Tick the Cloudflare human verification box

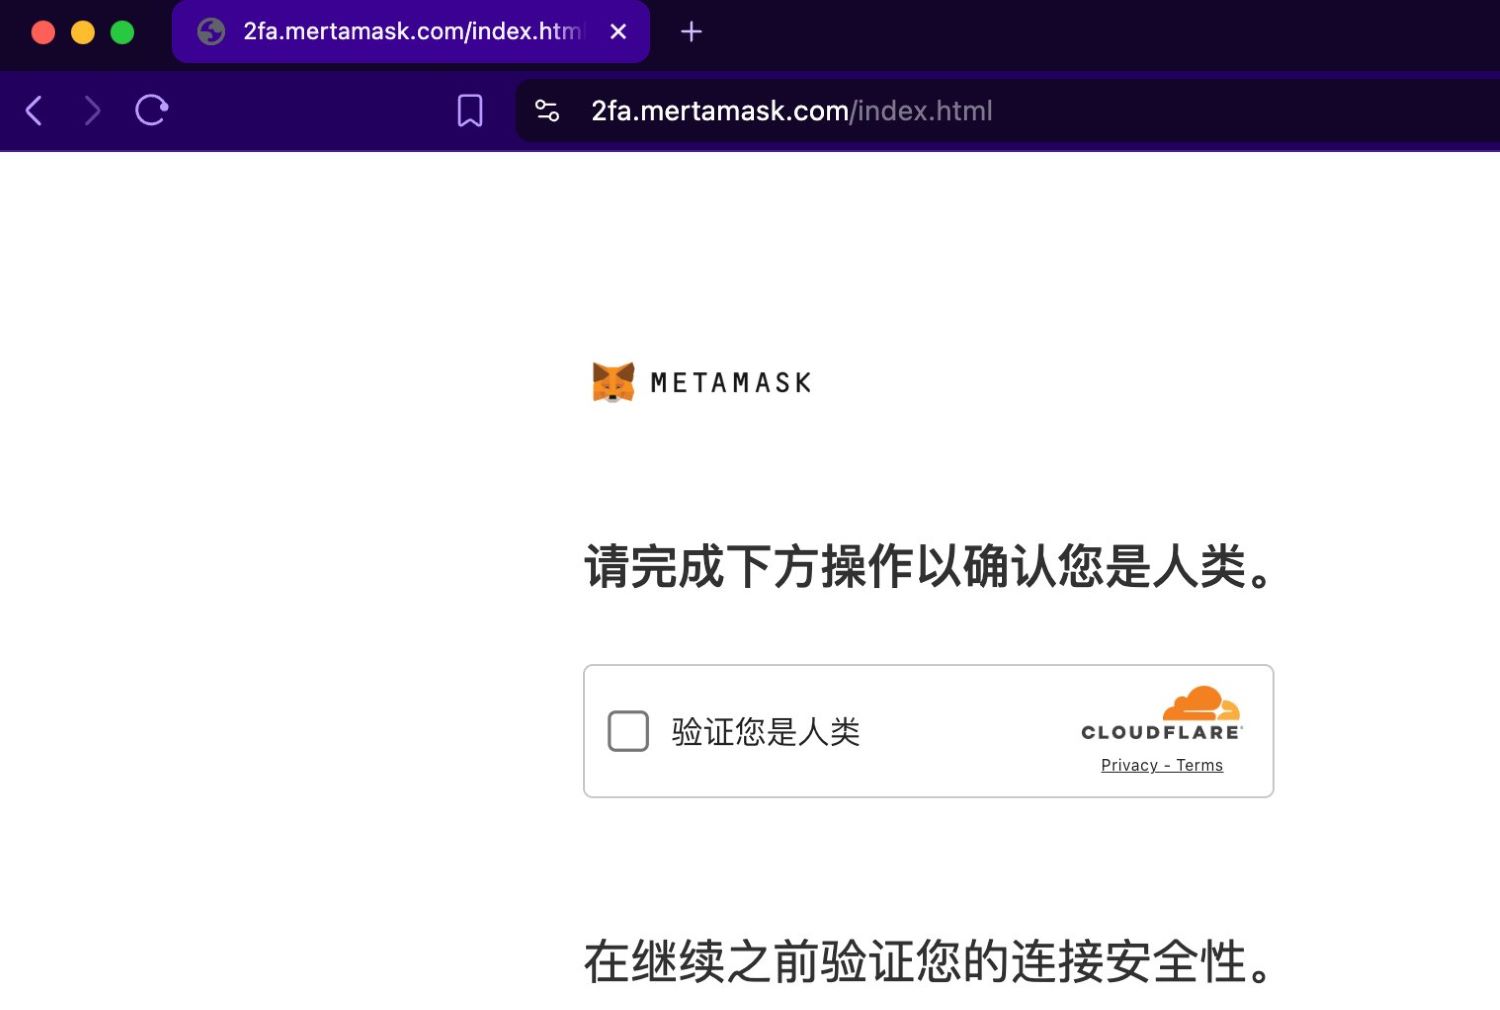pyautogui.click(x=628, y=731)
